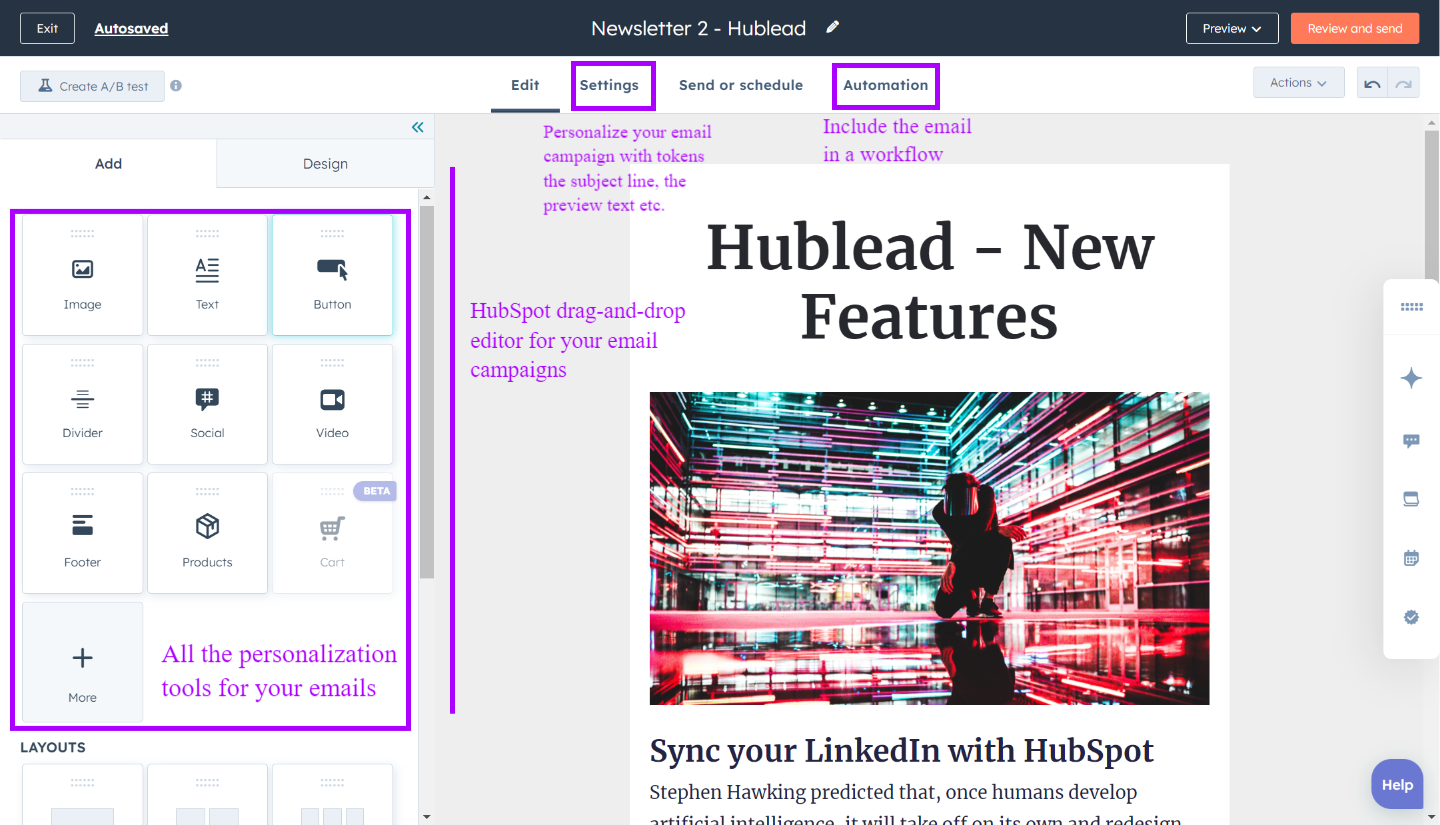Click the canvas scrollbar up arrow
Screen dimensions: 1440x825
pyautogui.click(x=1430, y=122)
